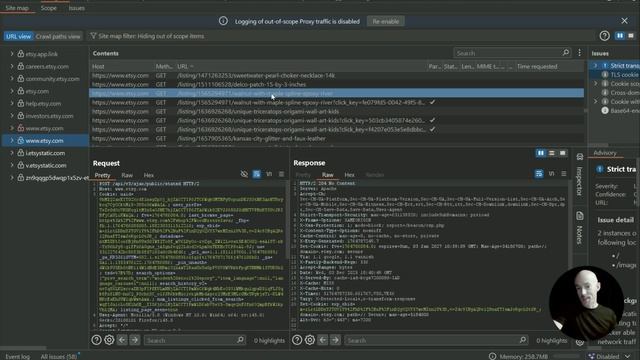The height and width of the screenshot is (360, 640).
Task: Open the Site map tab
Action: point(17,8)
